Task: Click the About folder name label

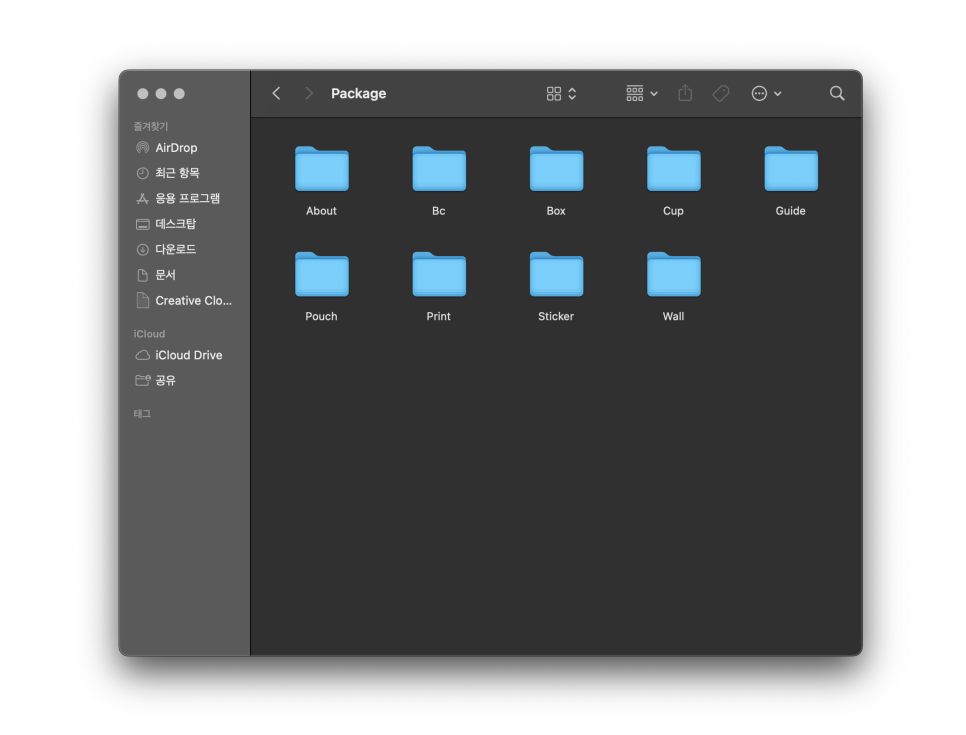Action: 322,211
